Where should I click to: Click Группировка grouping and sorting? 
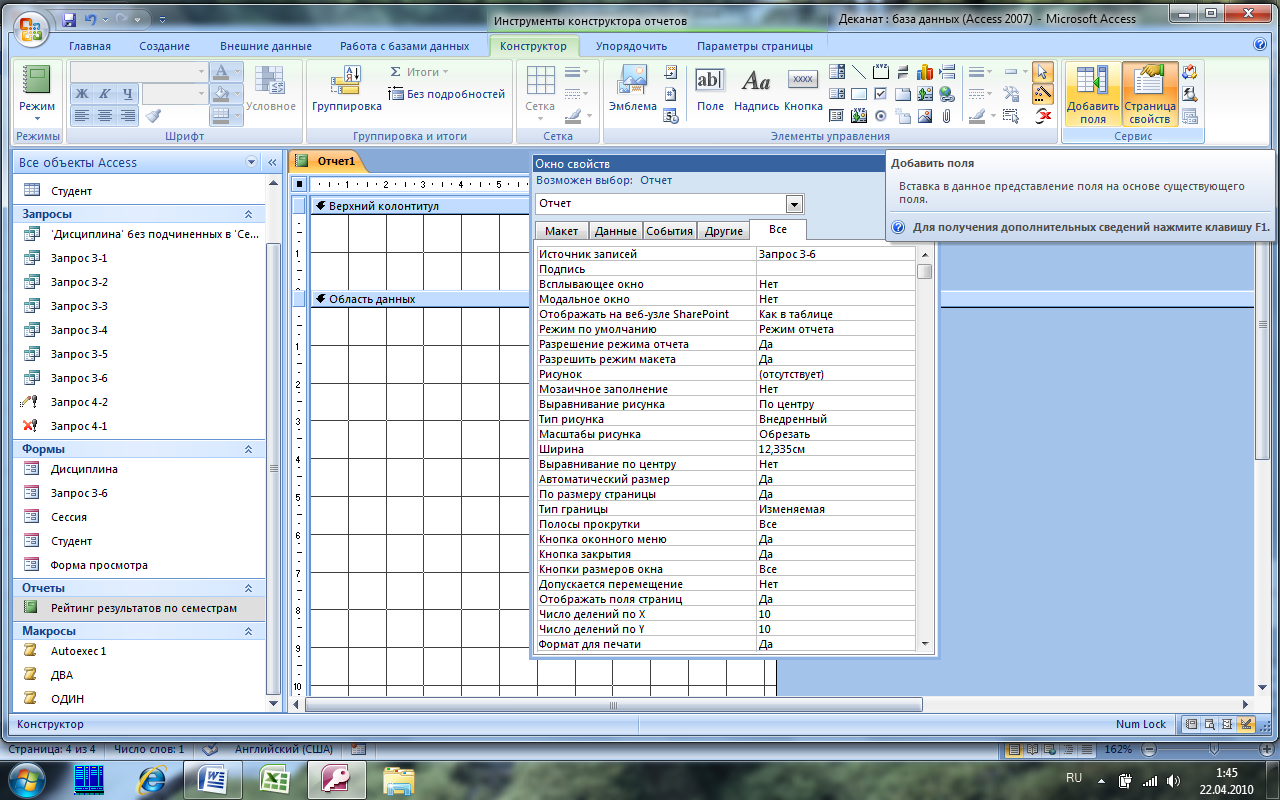tap(346, 90)
